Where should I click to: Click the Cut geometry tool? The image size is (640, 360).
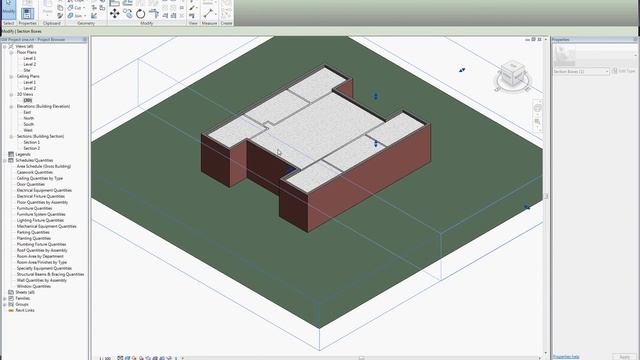pos(76,8)
